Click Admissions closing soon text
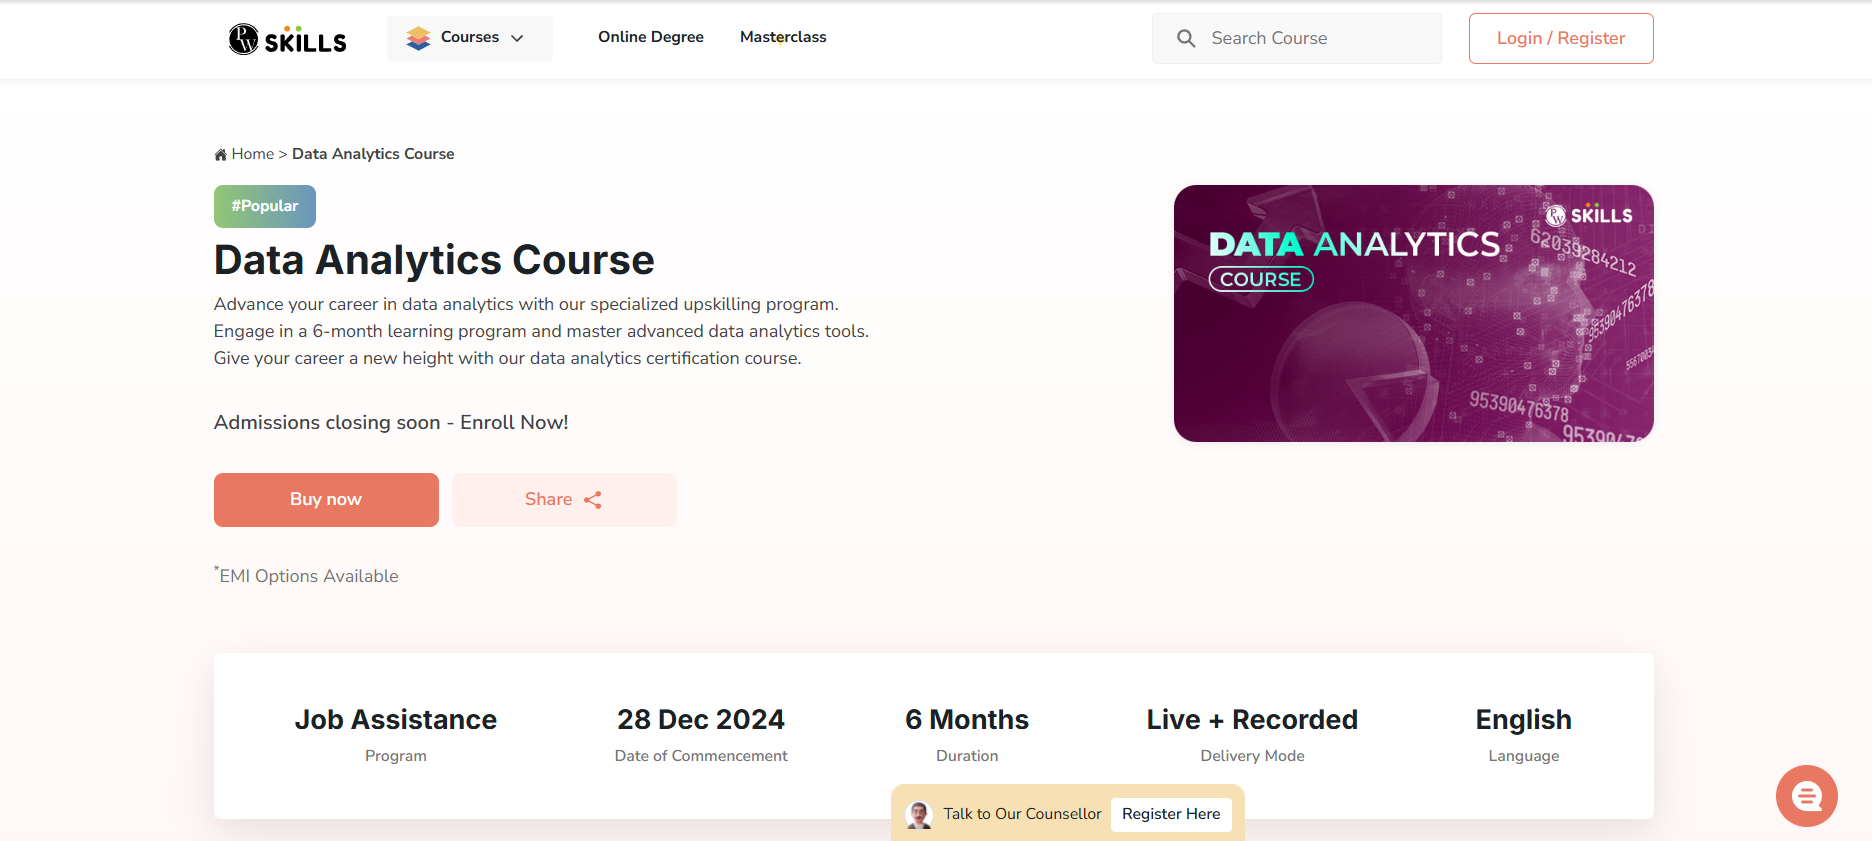The height and width of the screenshot is (841, 1872). [391, 422]
